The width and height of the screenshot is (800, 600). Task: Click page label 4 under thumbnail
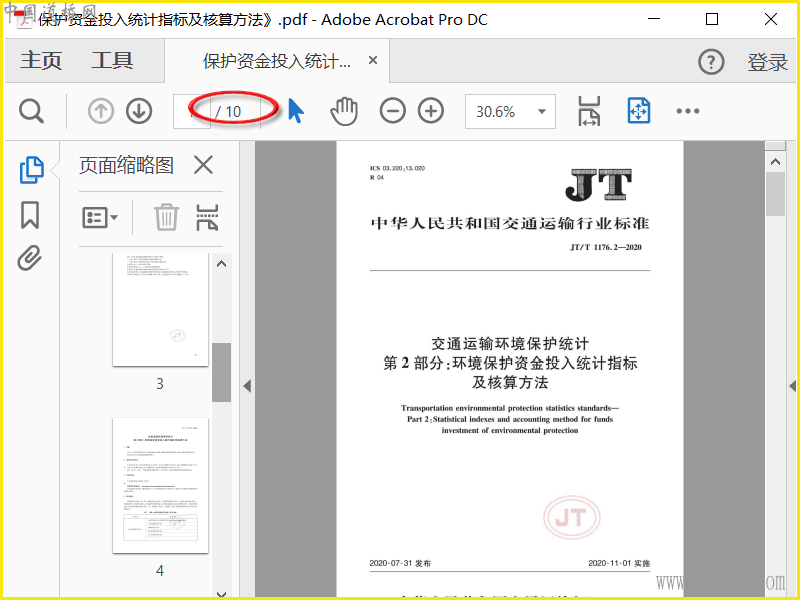[160, 570]
